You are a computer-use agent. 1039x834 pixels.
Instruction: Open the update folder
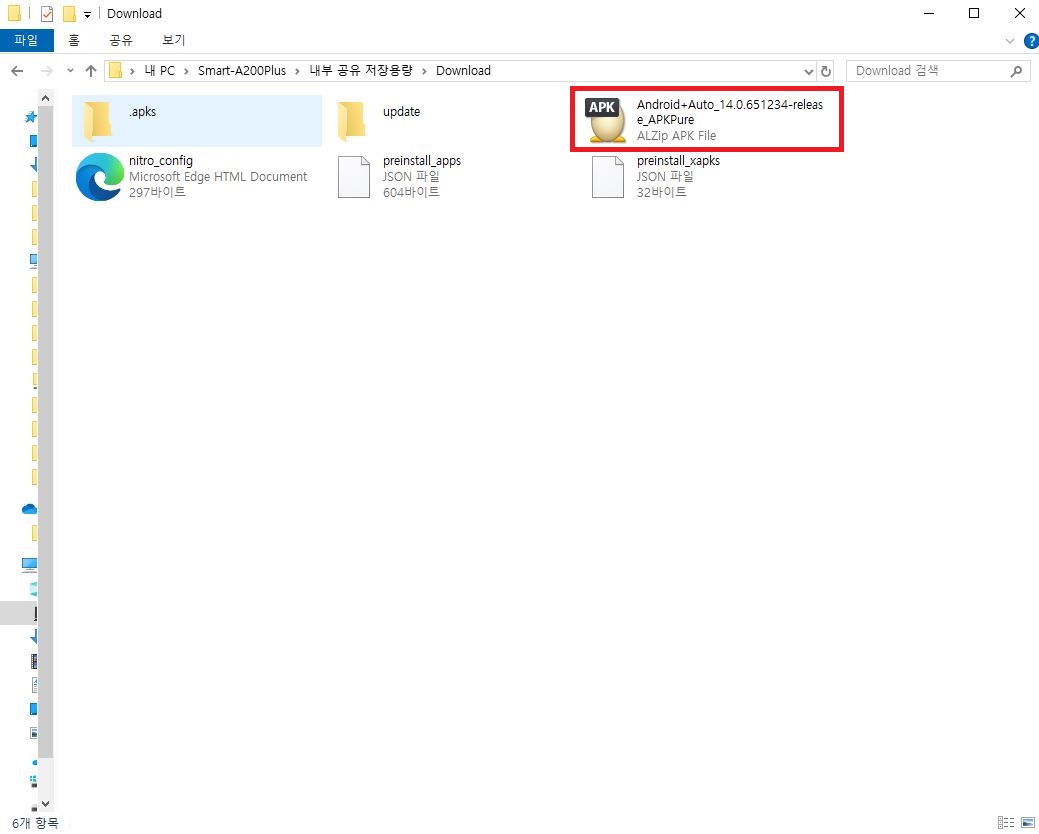tap(400, 112)
